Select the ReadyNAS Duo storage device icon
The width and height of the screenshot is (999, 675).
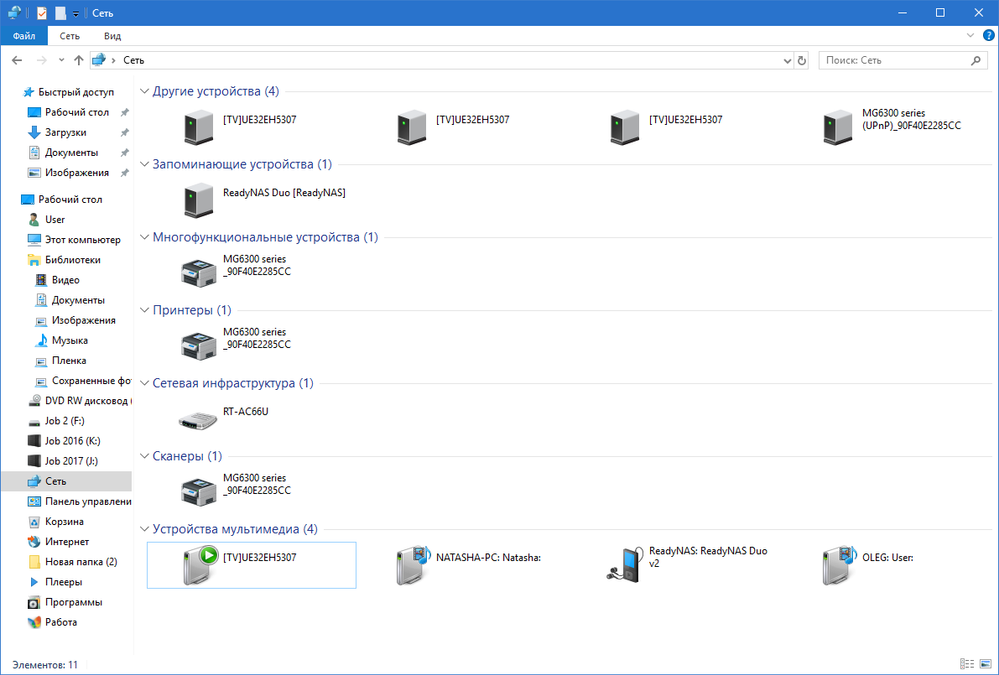197,199
